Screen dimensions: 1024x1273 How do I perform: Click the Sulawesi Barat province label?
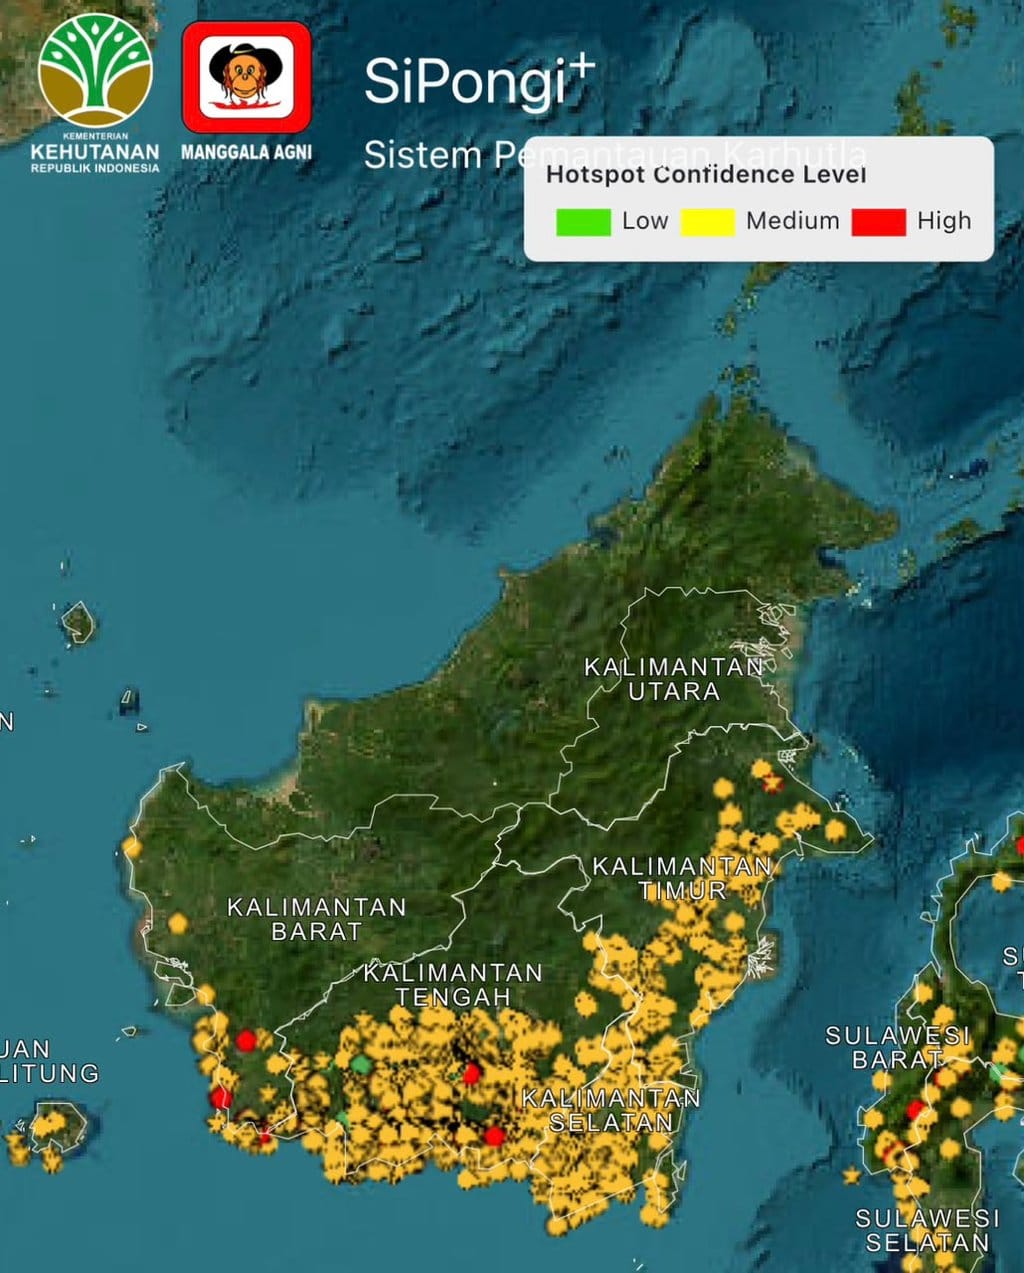pyautogui.click(x=898, y=1047)
